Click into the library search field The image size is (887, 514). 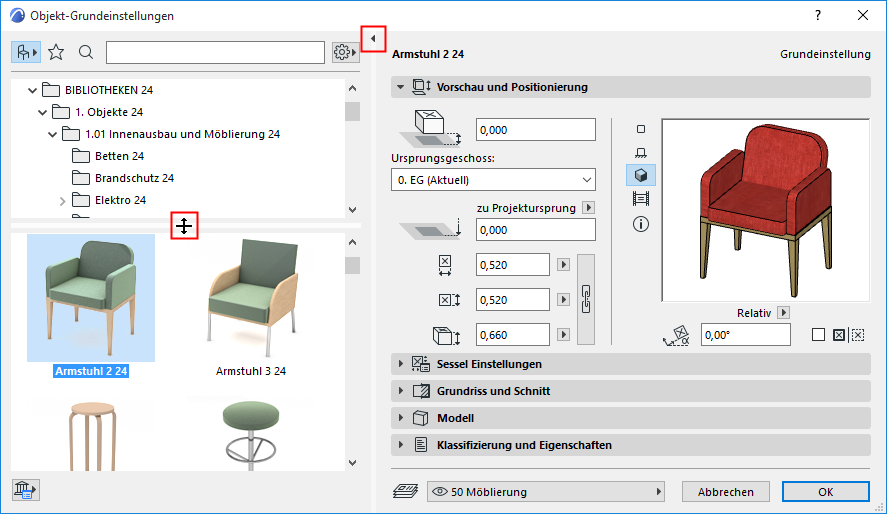pos(216,53)
